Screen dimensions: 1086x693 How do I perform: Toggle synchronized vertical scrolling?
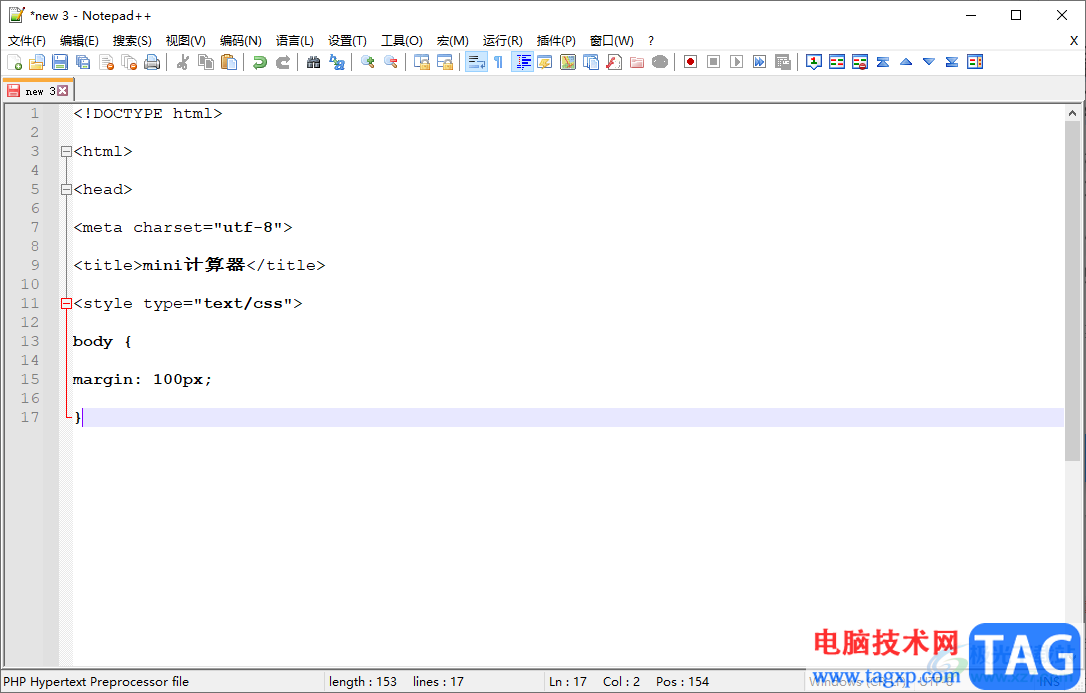pos(422,62)
